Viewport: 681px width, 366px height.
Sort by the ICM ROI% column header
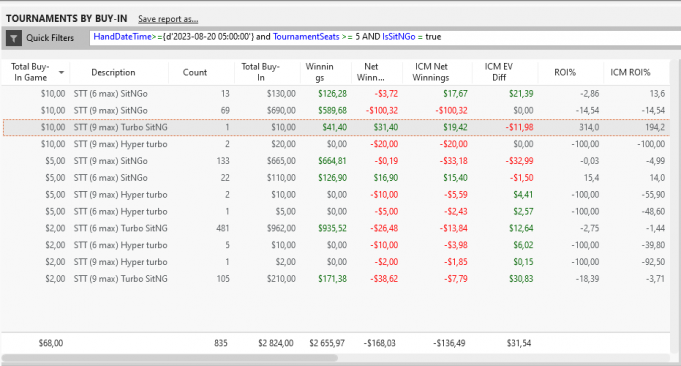click(x=630, y=73)
